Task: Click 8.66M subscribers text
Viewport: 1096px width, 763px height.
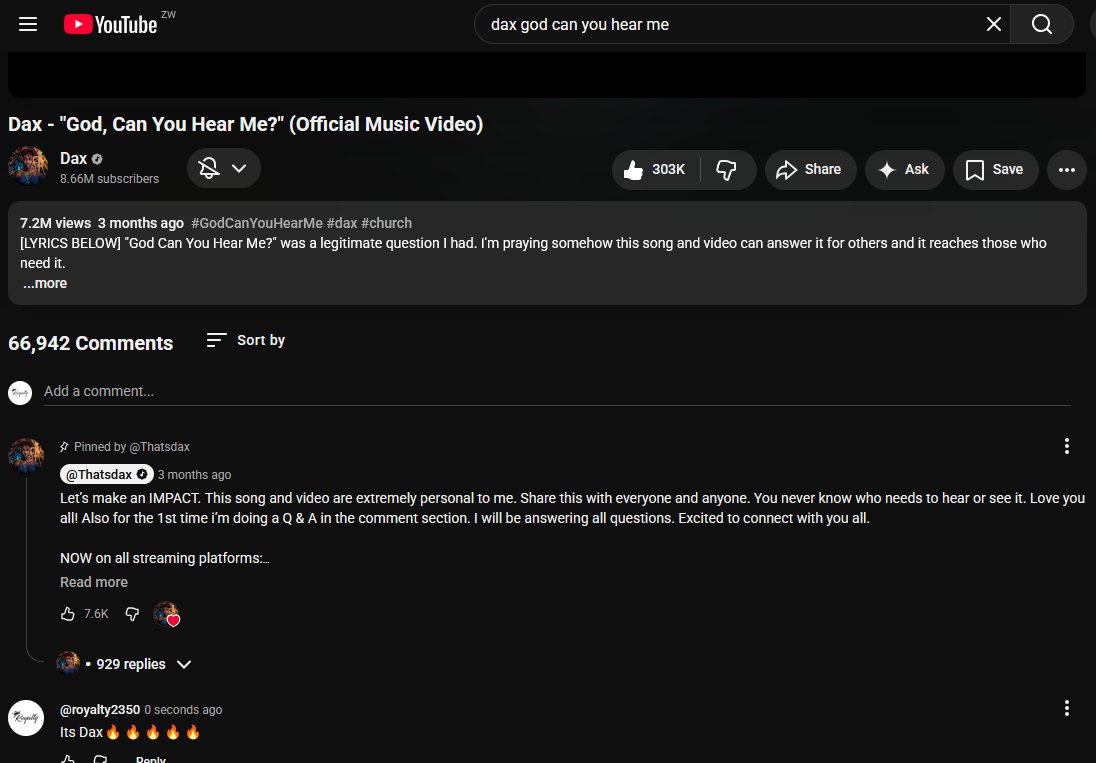Action: pos(110,179)
